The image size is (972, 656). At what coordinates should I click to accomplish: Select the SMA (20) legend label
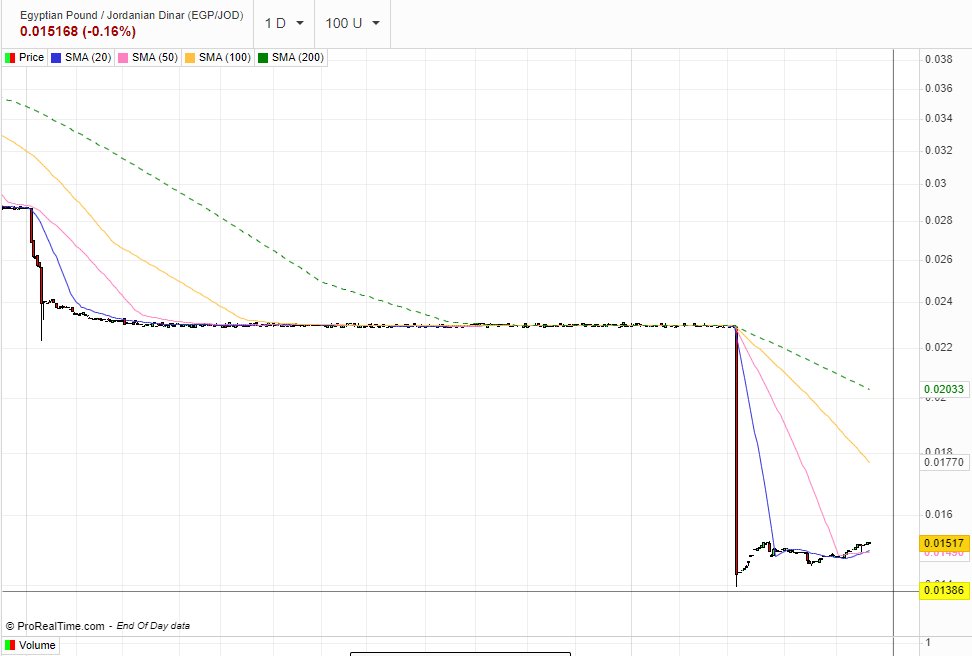click(88, 57)
